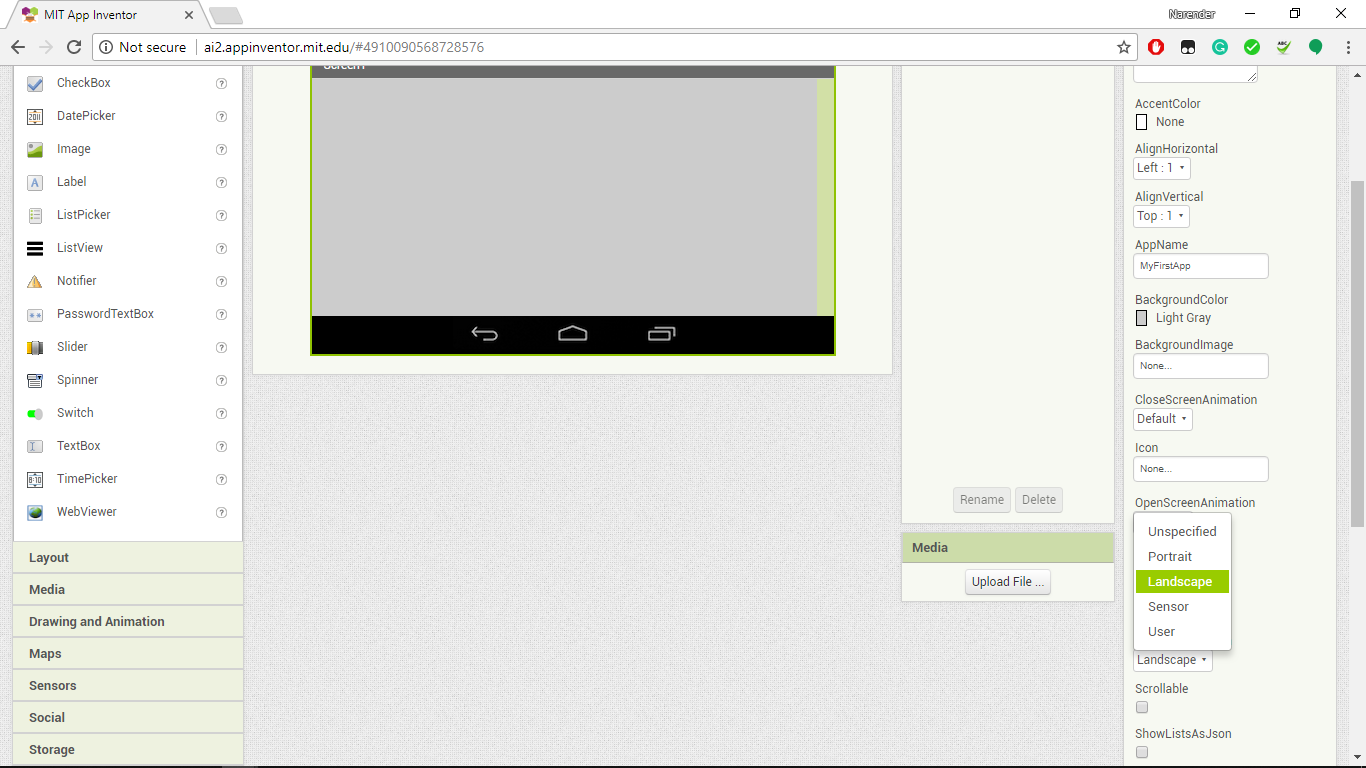Image resolution: width=1366 pixels, height=768 pixels.
Task: Open a new browser tab
Action: [225, 15]
